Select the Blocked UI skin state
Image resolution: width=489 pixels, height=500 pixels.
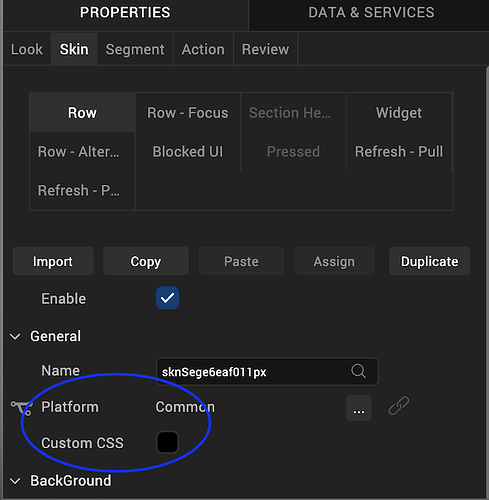[188, 152]
